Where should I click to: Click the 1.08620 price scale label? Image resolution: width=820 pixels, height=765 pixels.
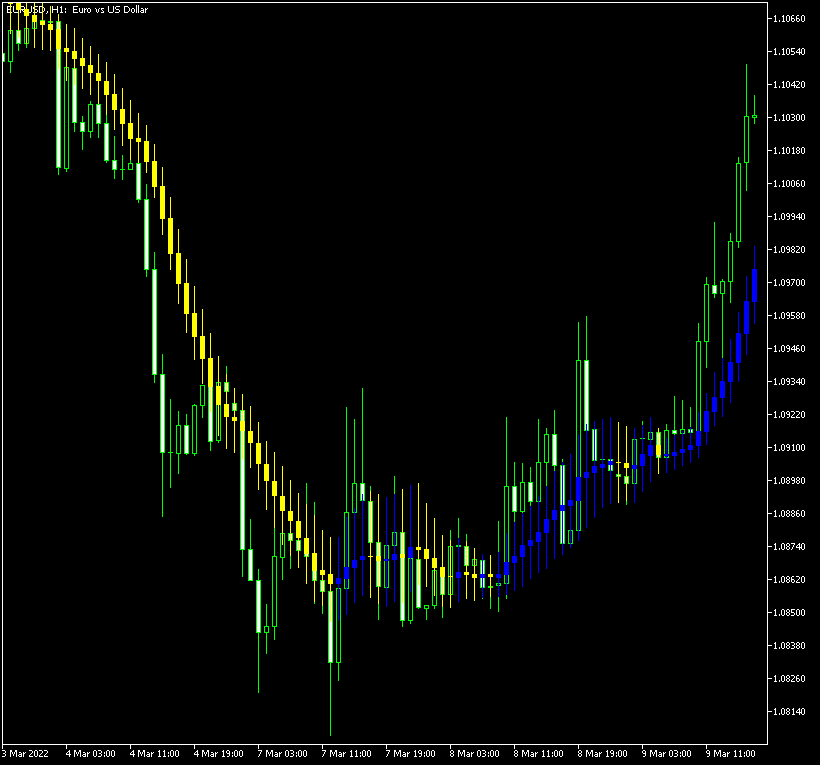[x=791, y=580]
